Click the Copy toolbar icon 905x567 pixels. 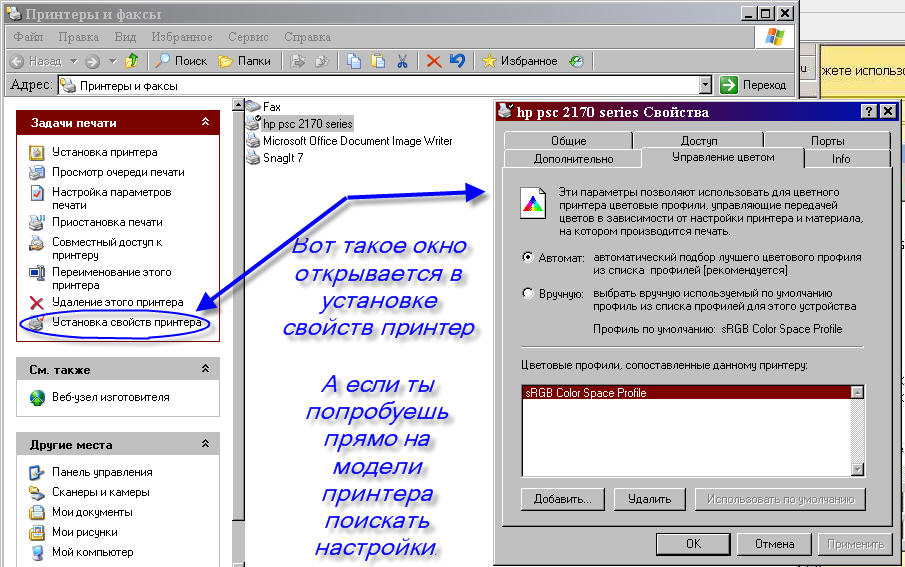[x=354, y=61]
